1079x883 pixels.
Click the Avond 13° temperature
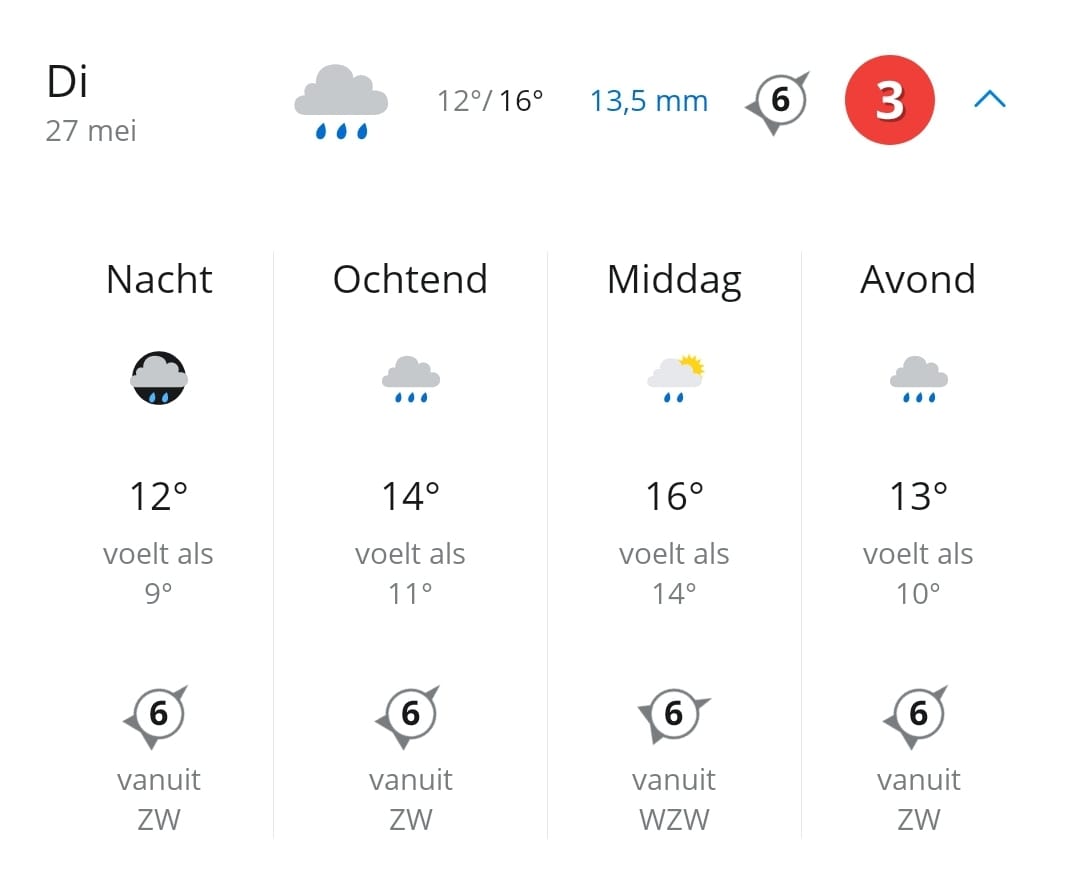coord(919,496)
